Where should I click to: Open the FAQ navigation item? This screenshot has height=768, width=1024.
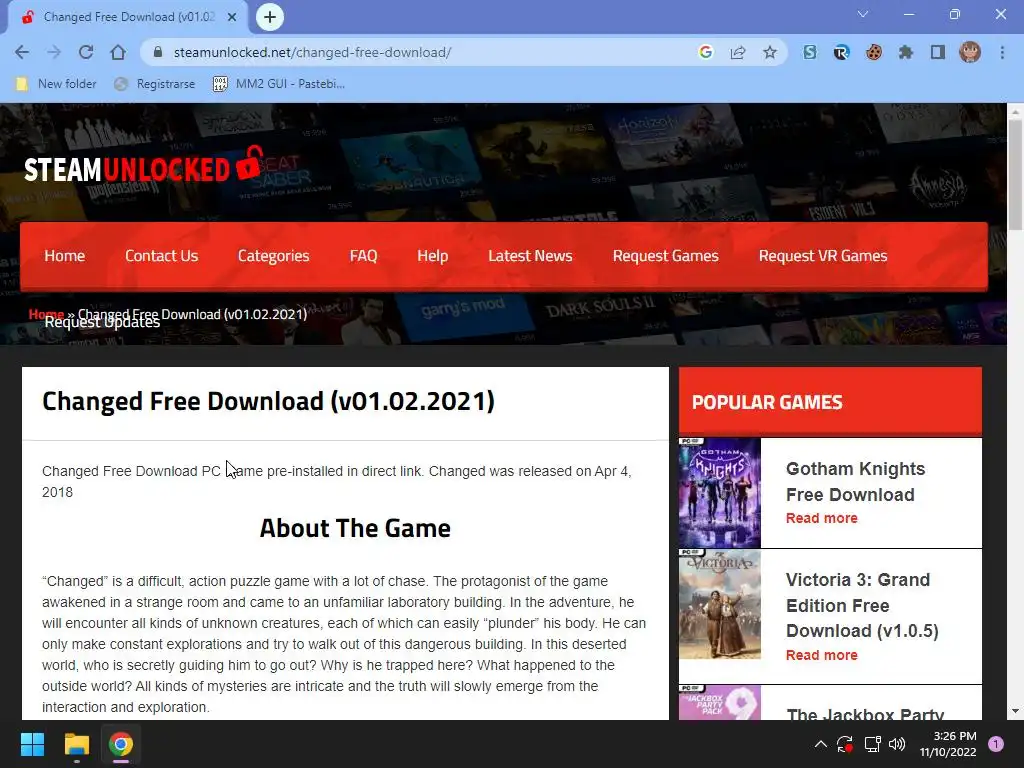click(363, 256)
